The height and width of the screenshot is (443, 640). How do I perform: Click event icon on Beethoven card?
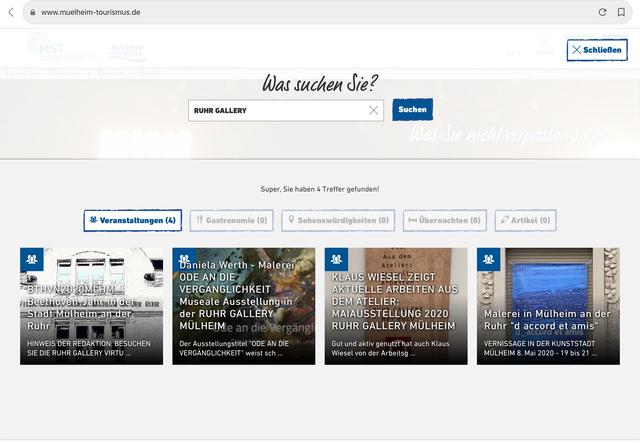click(x=32, y=259)
